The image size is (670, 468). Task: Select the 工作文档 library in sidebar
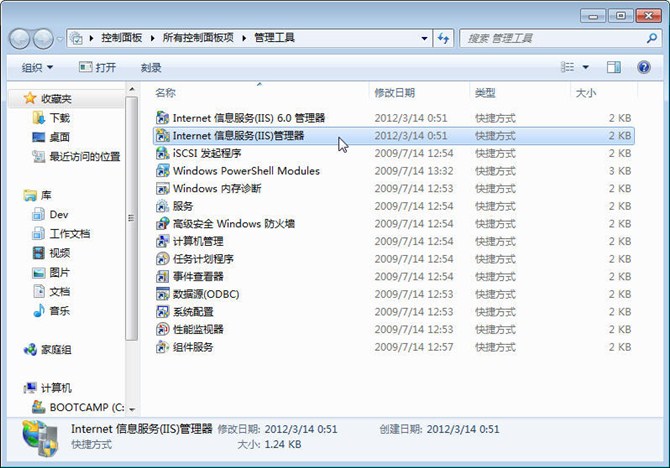click(61, 233)
